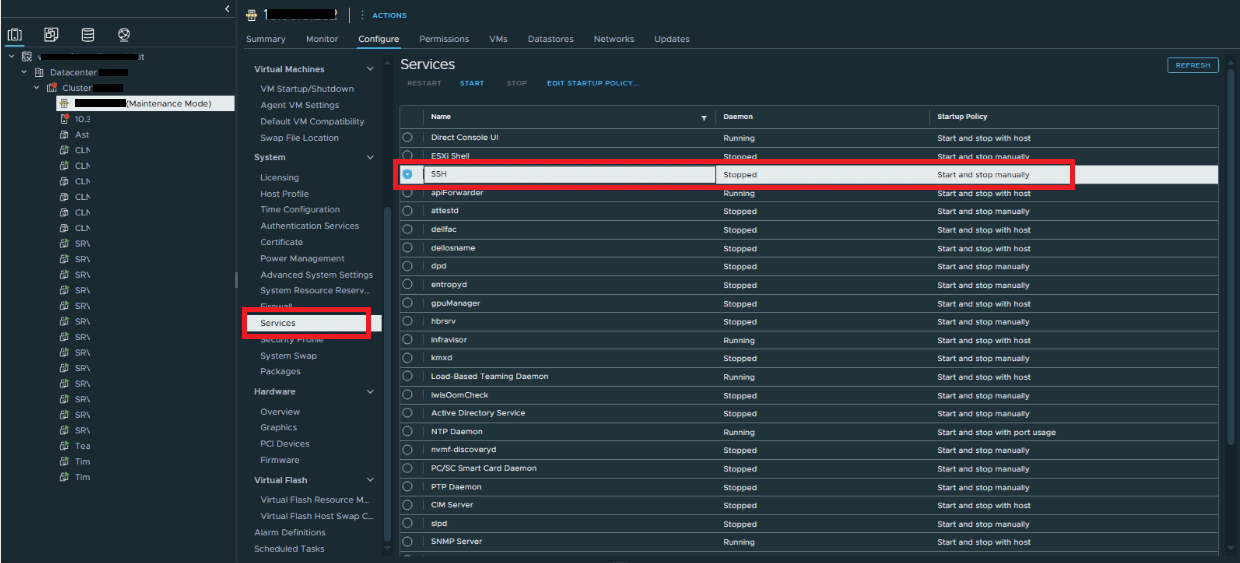Image resolution: width=1240 pixels, height=563 pixels.
Task: Collapse the Datacenter tree node
Action: (x=24, y=73)
